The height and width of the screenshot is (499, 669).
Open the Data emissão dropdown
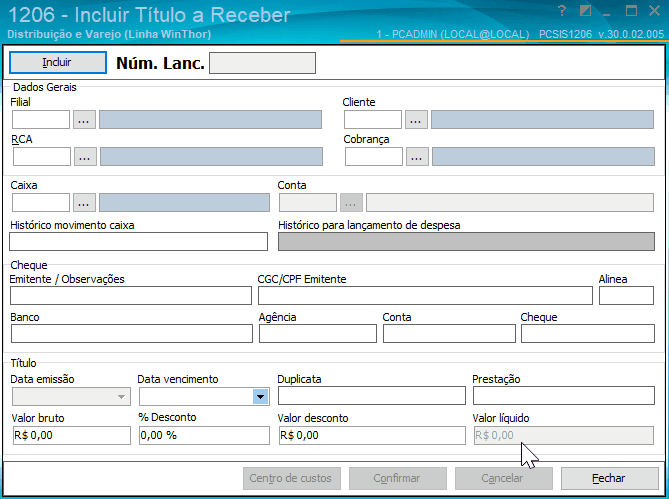[x=122, y=397]
